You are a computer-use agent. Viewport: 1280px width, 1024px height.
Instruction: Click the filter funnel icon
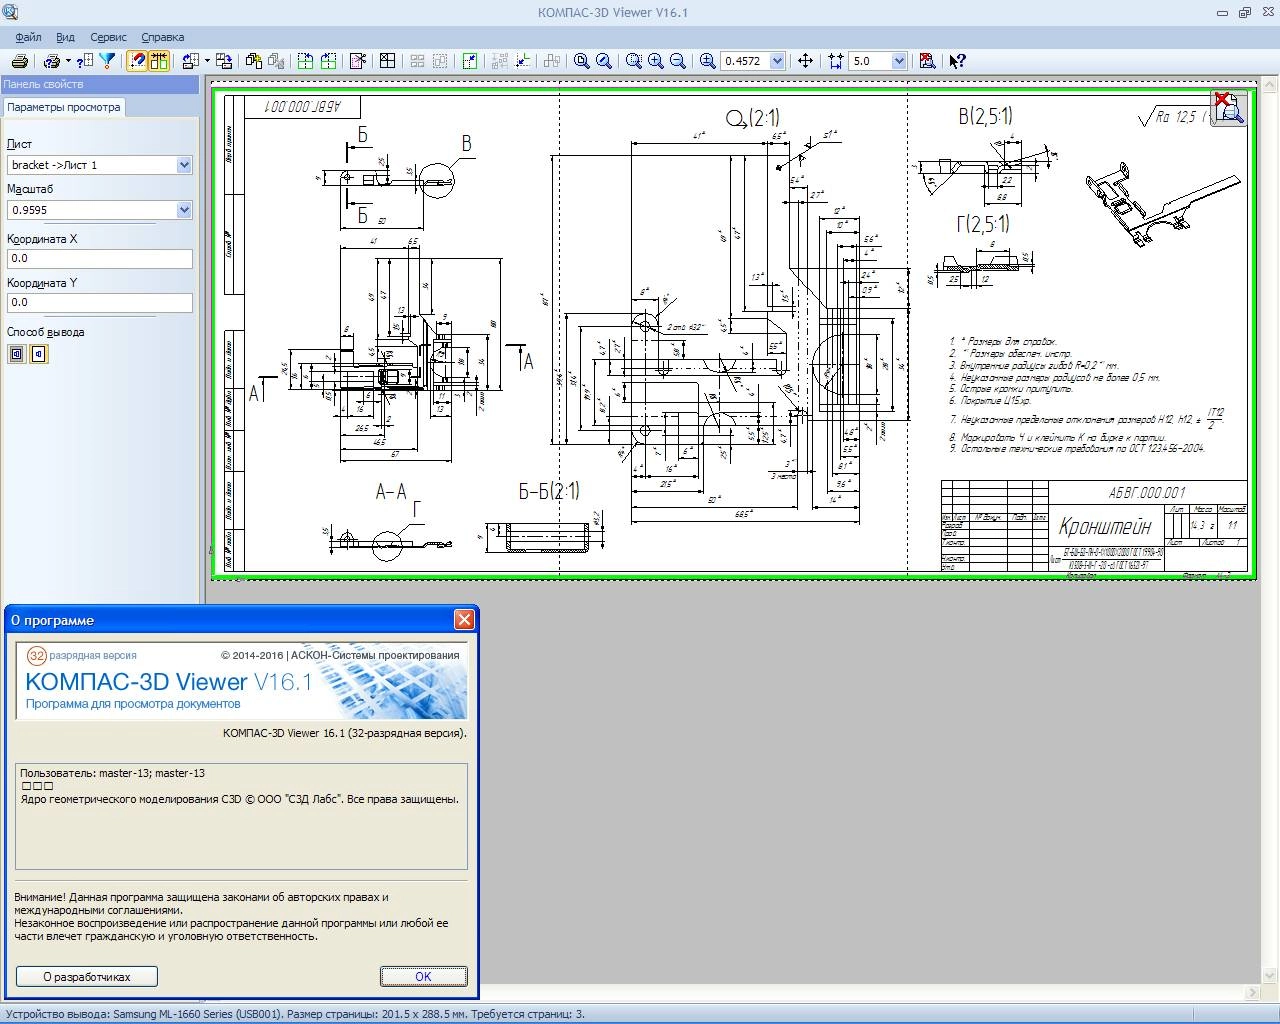click(107, 61)
